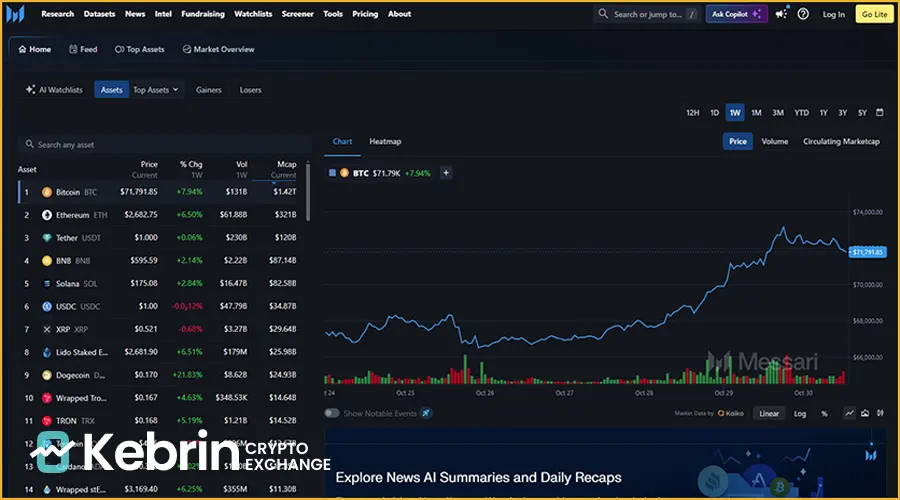The width and height of the screenshot is (900, 500).
Task: Switch chart metric to Circulating Marketcap
Action: click(x=841, y=141)
